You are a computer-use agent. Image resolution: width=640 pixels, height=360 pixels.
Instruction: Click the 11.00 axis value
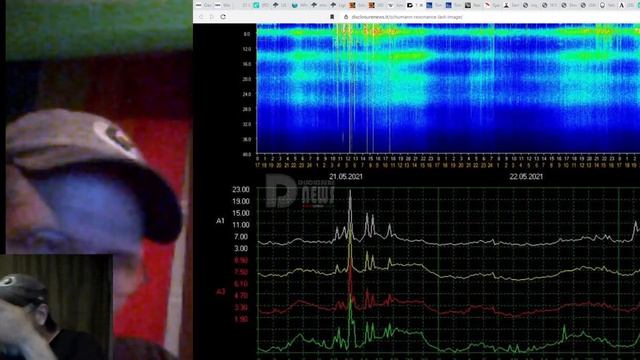pyautogui.click(x=241, y=225)
